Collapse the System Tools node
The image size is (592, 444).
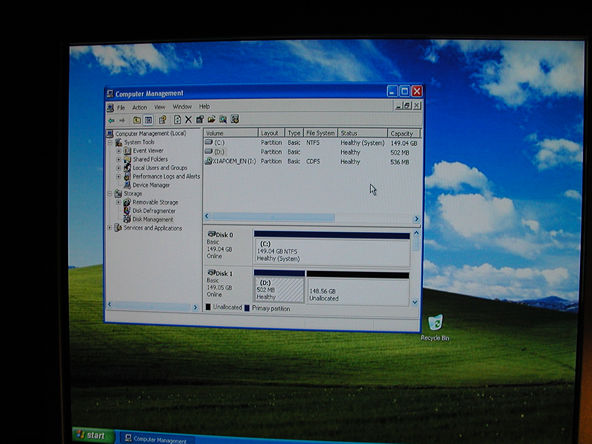tap(110, 142)
